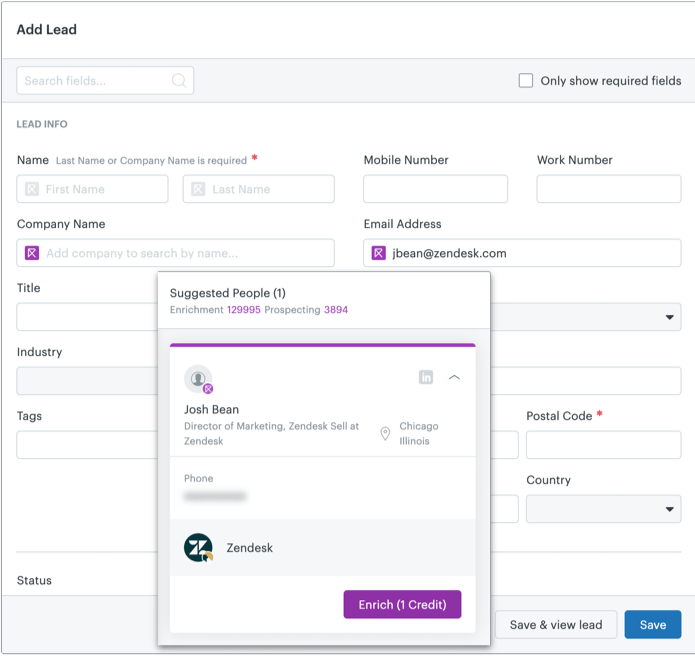The height and width of the screenshot is (656, 695).
Task: Click Chicago Illinois location text
Action: pyautogui.click(x=419, y=433)
